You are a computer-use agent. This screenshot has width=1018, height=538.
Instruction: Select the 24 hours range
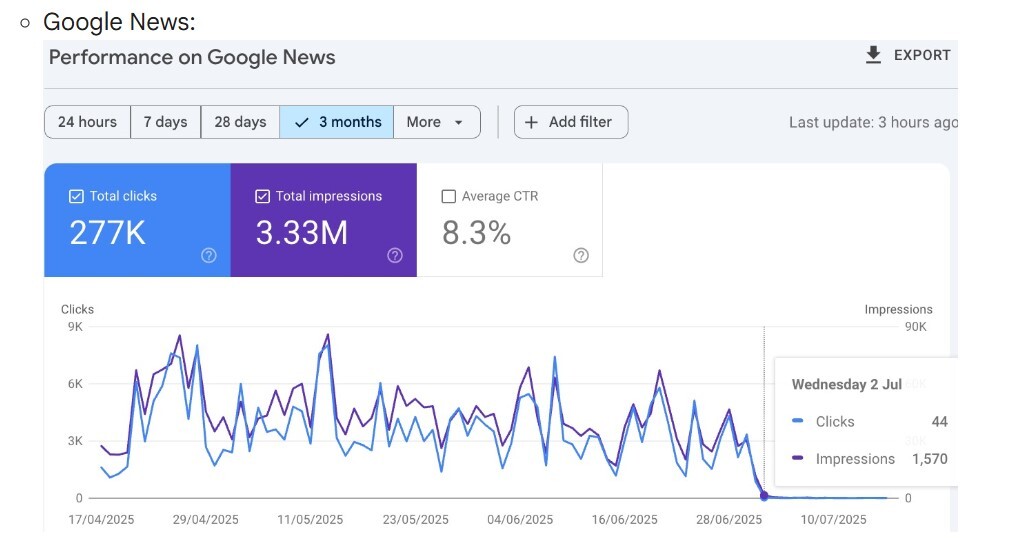pos(87,122)
